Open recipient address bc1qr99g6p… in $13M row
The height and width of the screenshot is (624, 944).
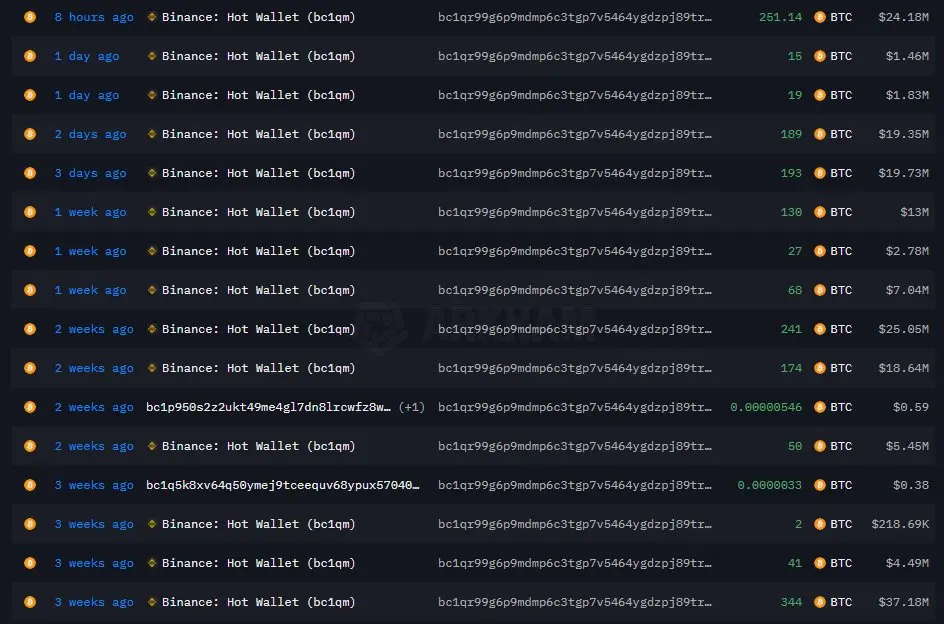pyautogui.click(x=575, y=212)
